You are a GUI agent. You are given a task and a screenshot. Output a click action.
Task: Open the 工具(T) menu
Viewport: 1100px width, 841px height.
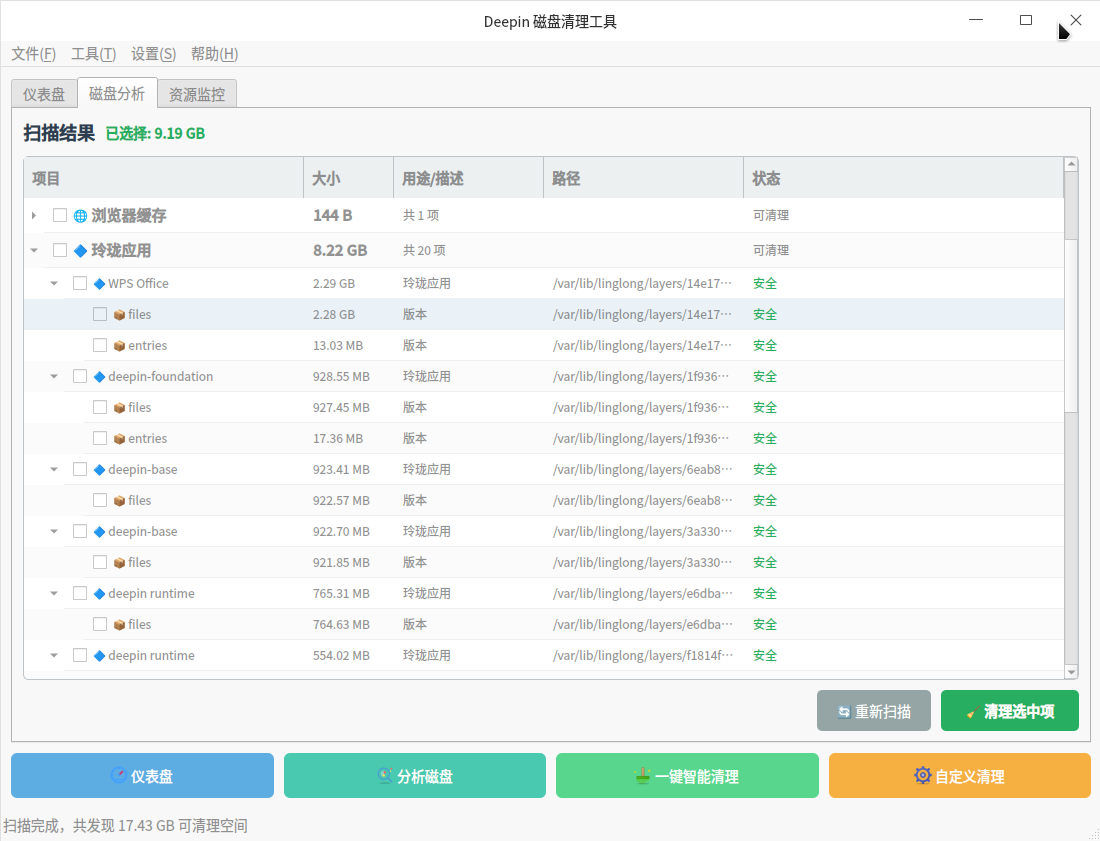93,54
